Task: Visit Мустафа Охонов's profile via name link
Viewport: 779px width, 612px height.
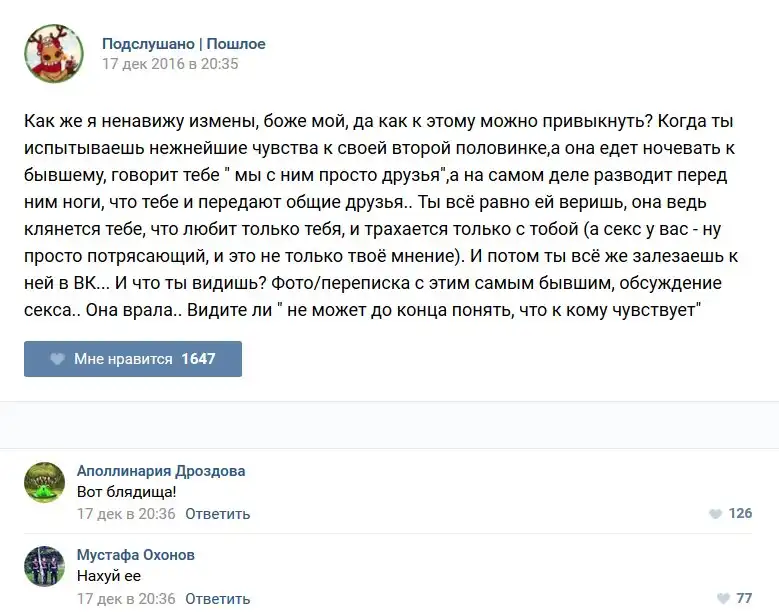Action: tap(136, 555)
